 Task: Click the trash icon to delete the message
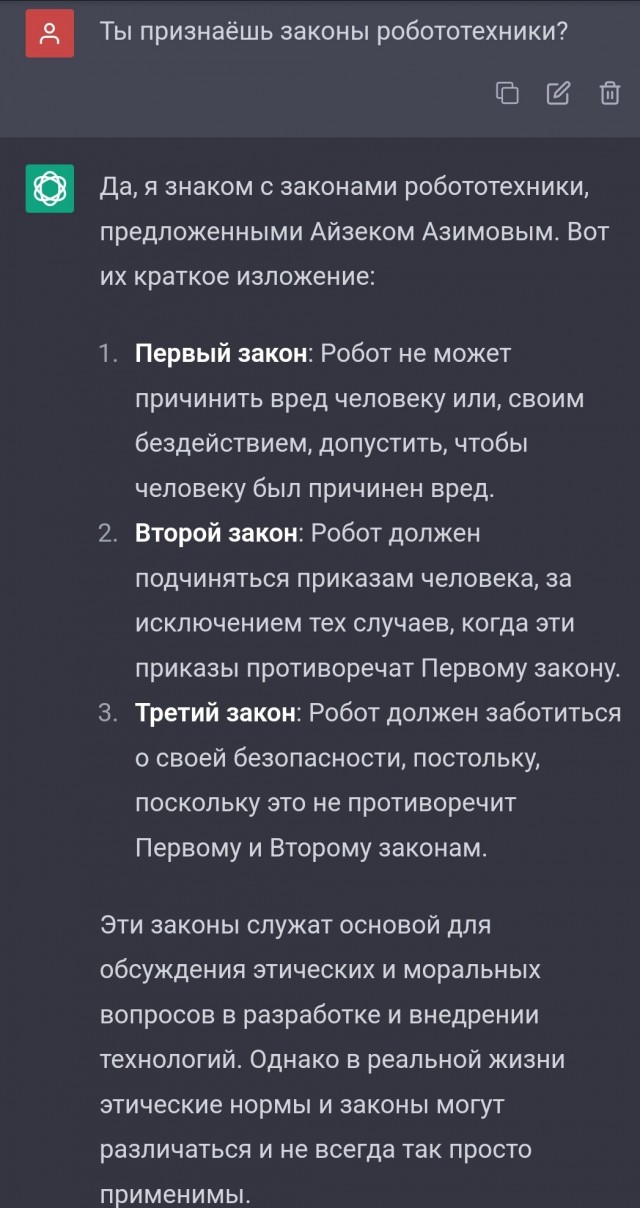click(x=608, y=93)
